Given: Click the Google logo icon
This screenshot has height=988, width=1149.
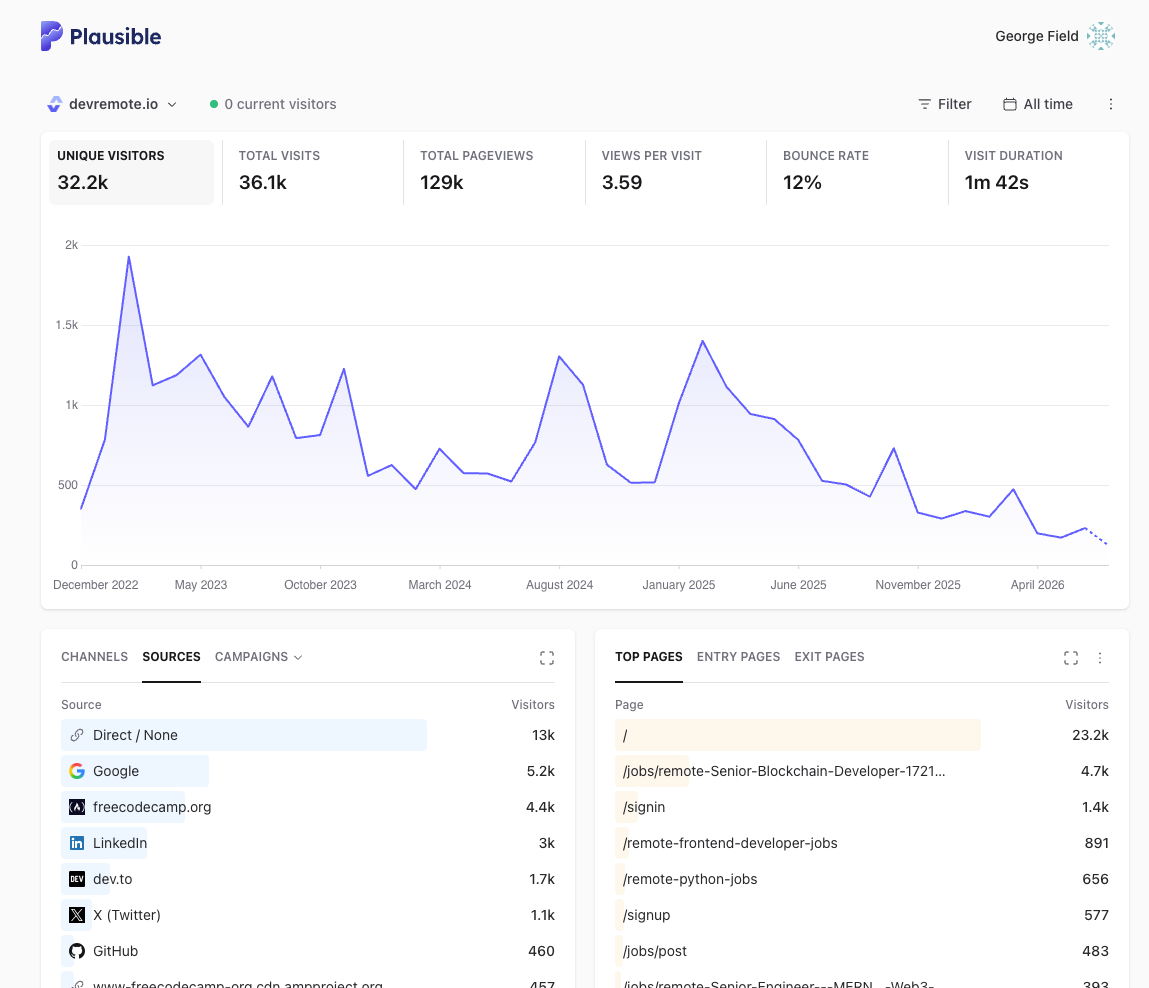Looking at the screenshot, I should pyautogui.click(x=77, y=771).
